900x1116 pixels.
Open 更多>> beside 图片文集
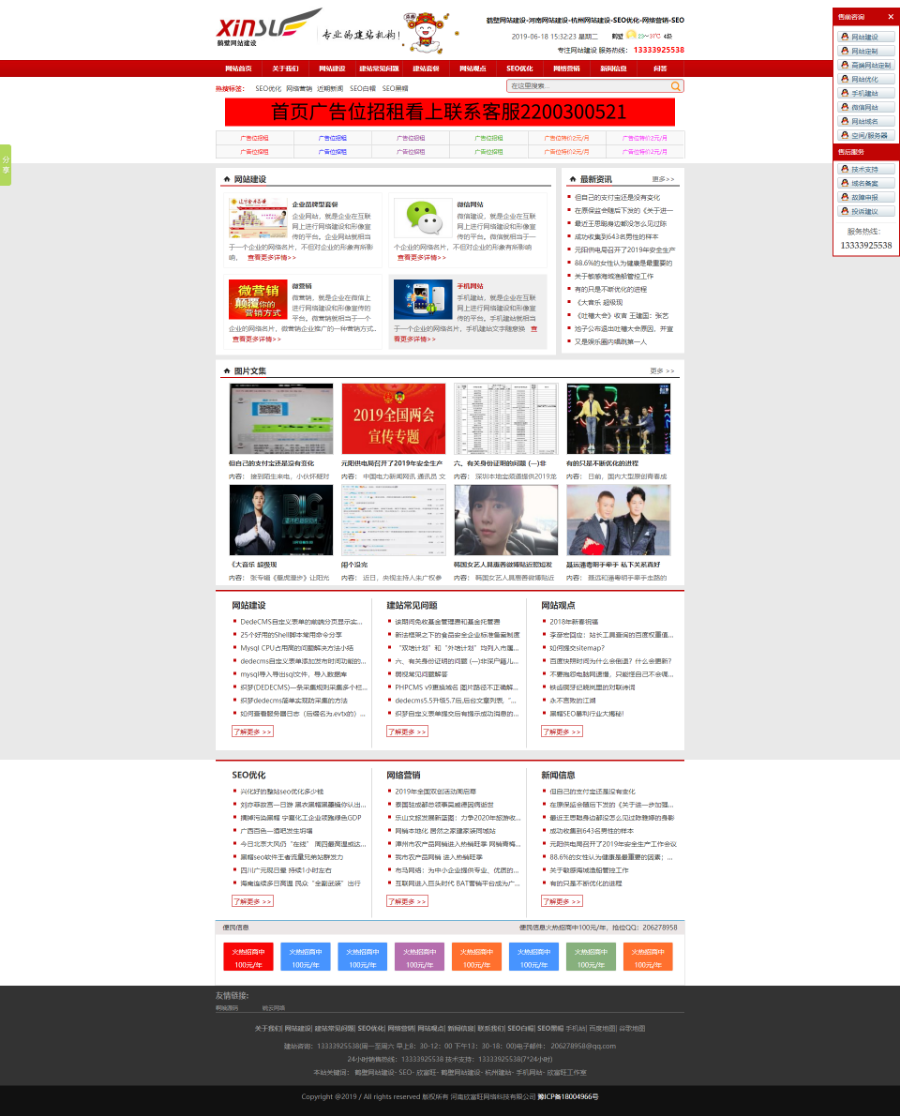tap(662, 371)
